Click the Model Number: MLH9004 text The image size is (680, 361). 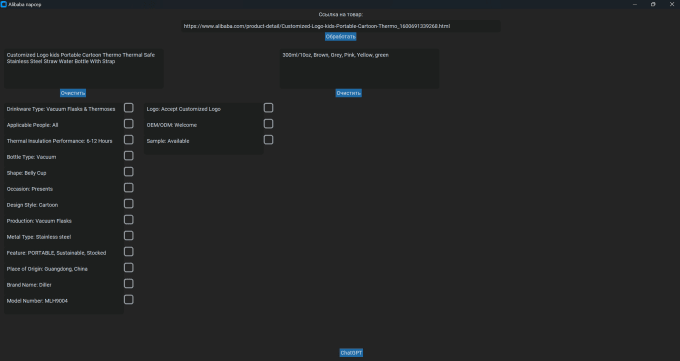coord(37,301)
